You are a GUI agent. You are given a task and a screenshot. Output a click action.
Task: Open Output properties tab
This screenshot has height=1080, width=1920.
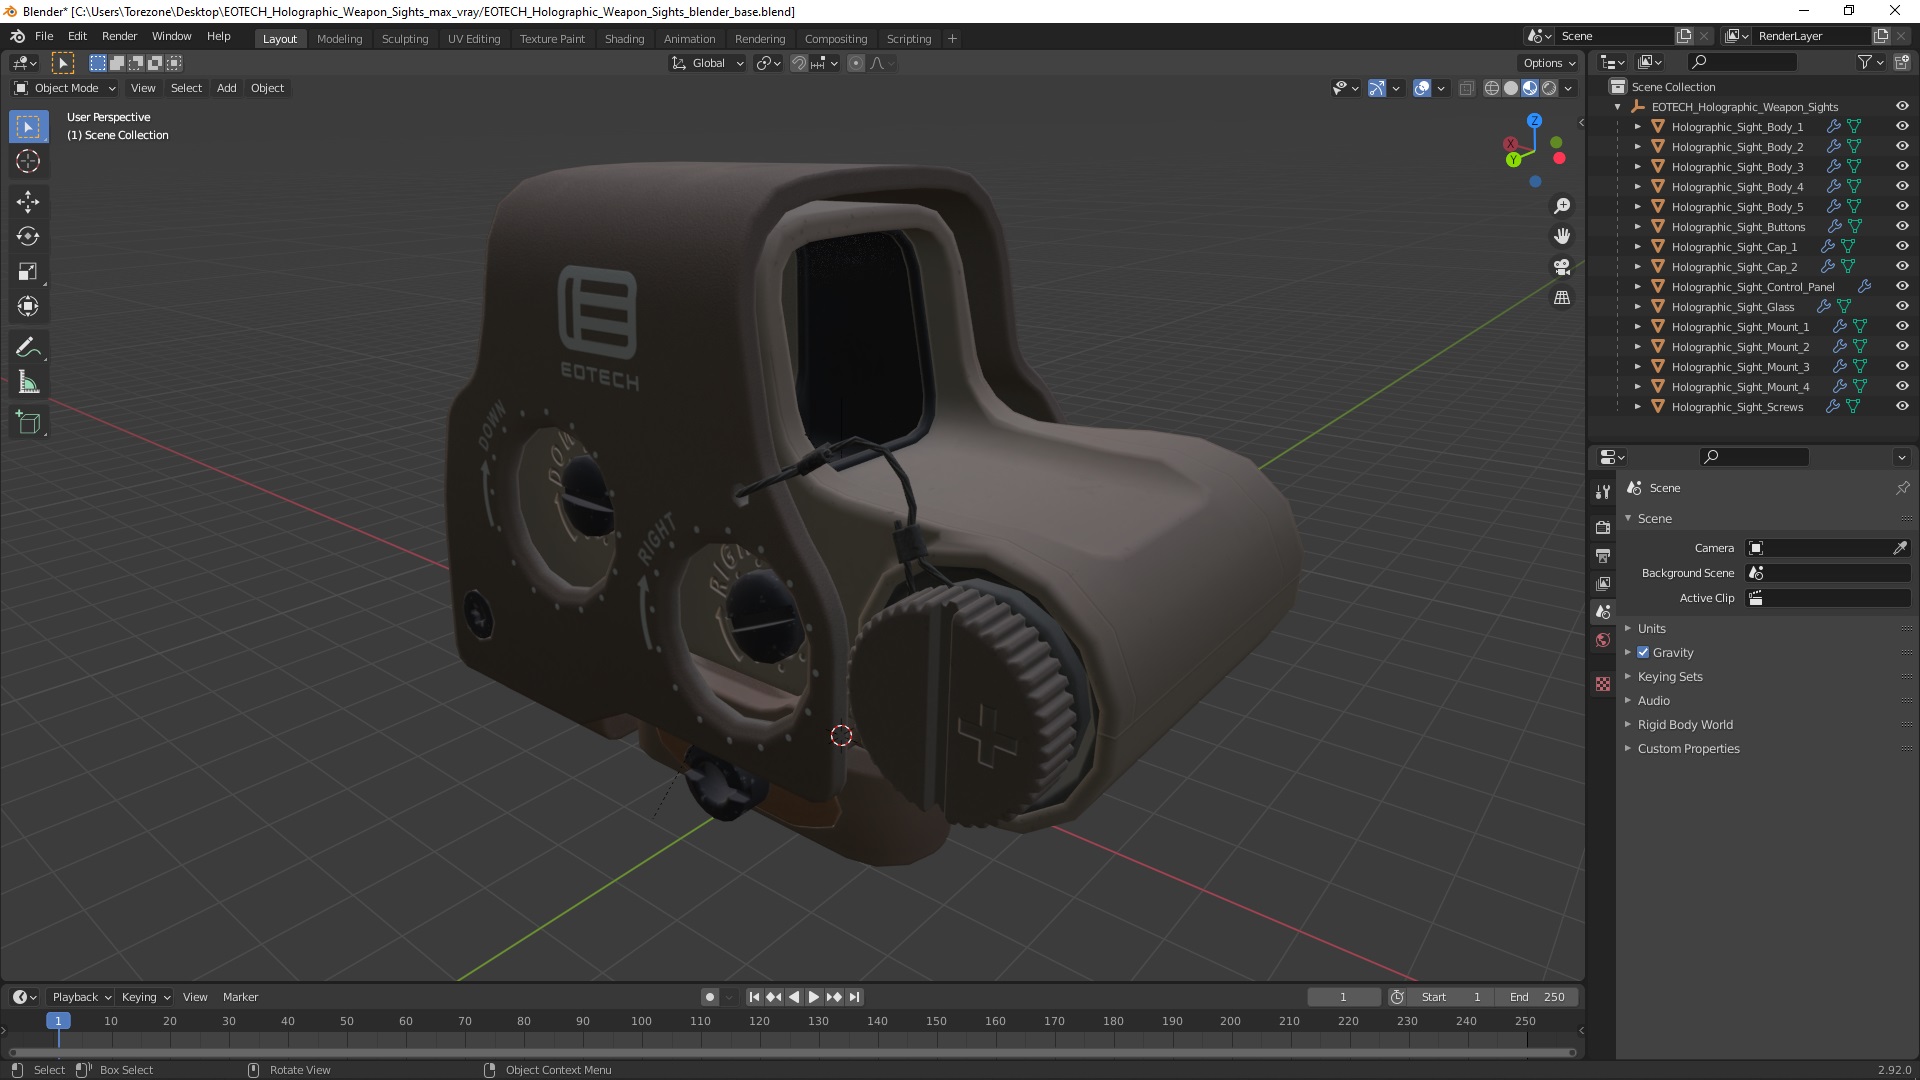pos(1603,555)
